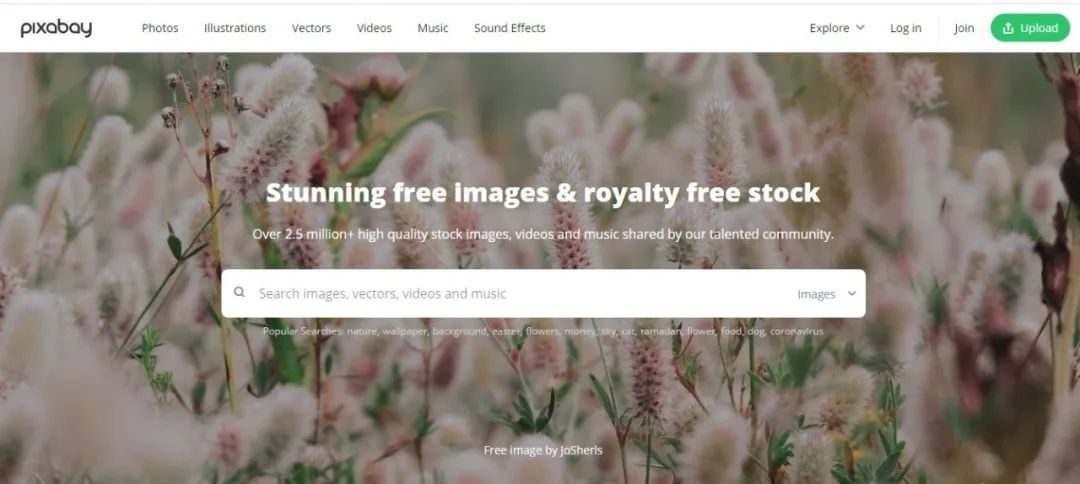Click the Pixabay logo
1080x484 pixels.
tap(56, 28)
